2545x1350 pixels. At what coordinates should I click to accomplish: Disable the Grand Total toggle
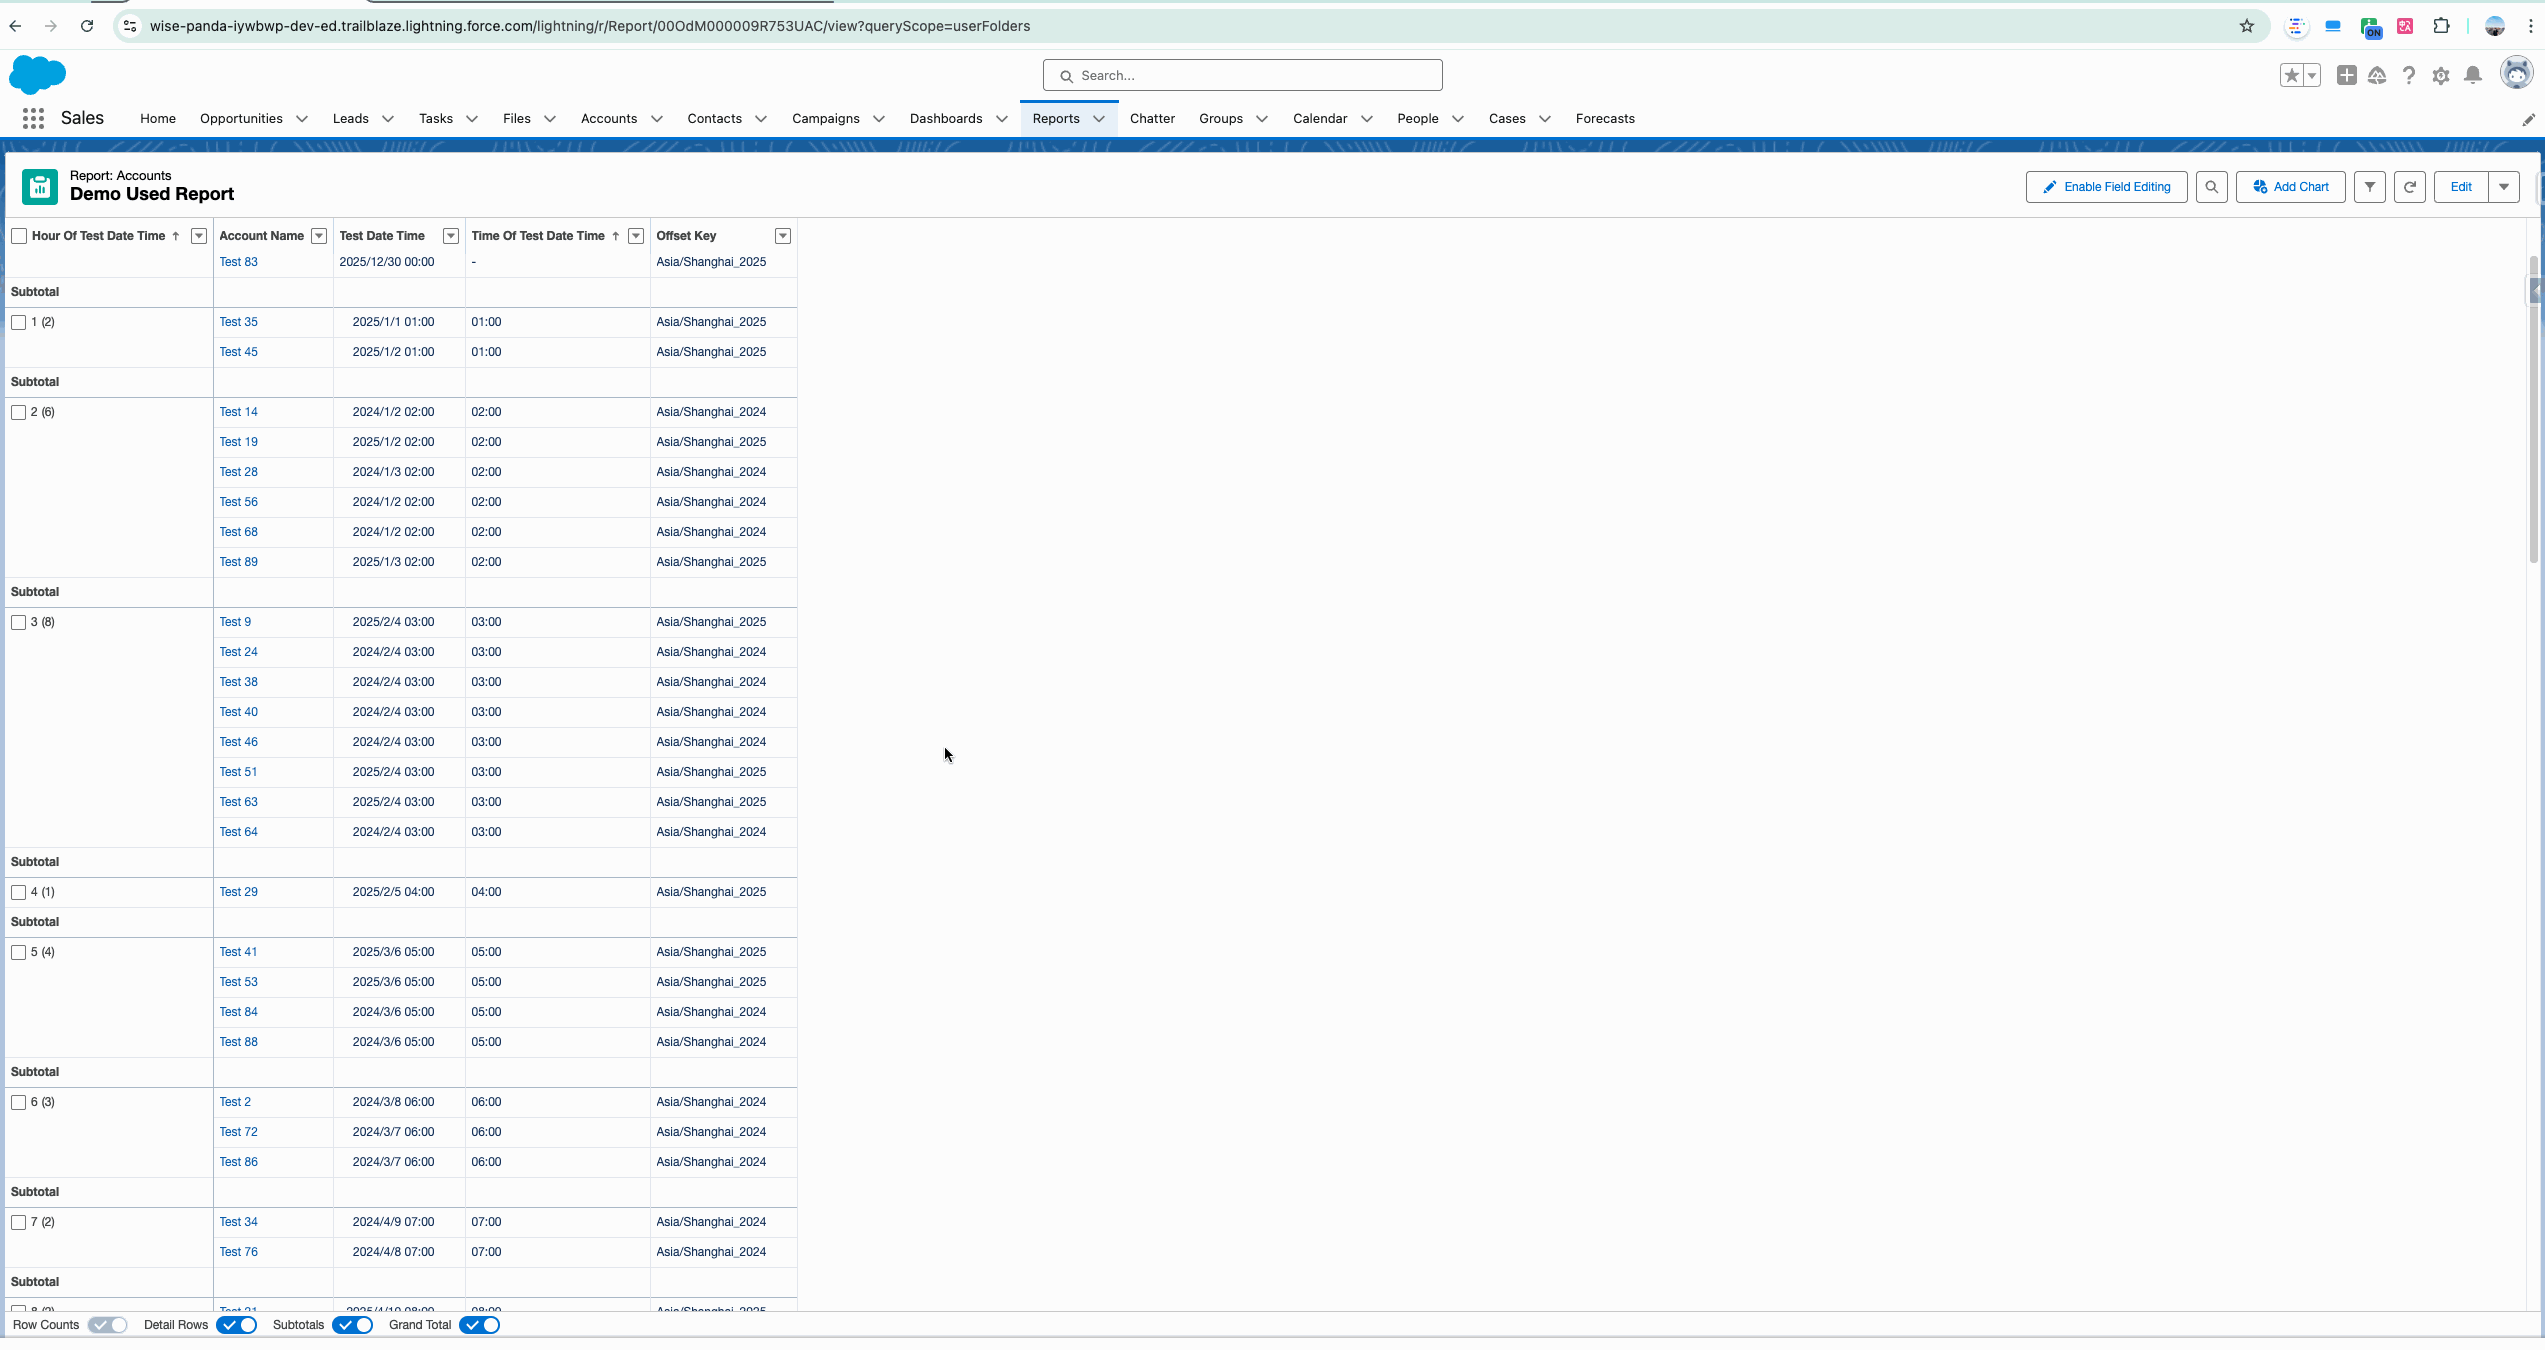(480, 1325)
